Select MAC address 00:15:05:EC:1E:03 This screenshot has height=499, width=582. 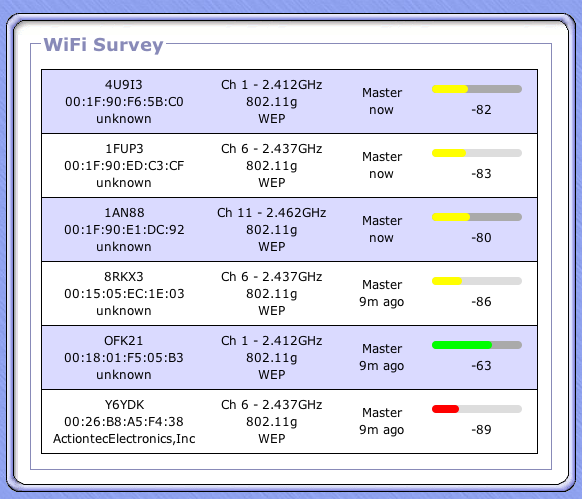pyautogui.click(x=124, y=294)
